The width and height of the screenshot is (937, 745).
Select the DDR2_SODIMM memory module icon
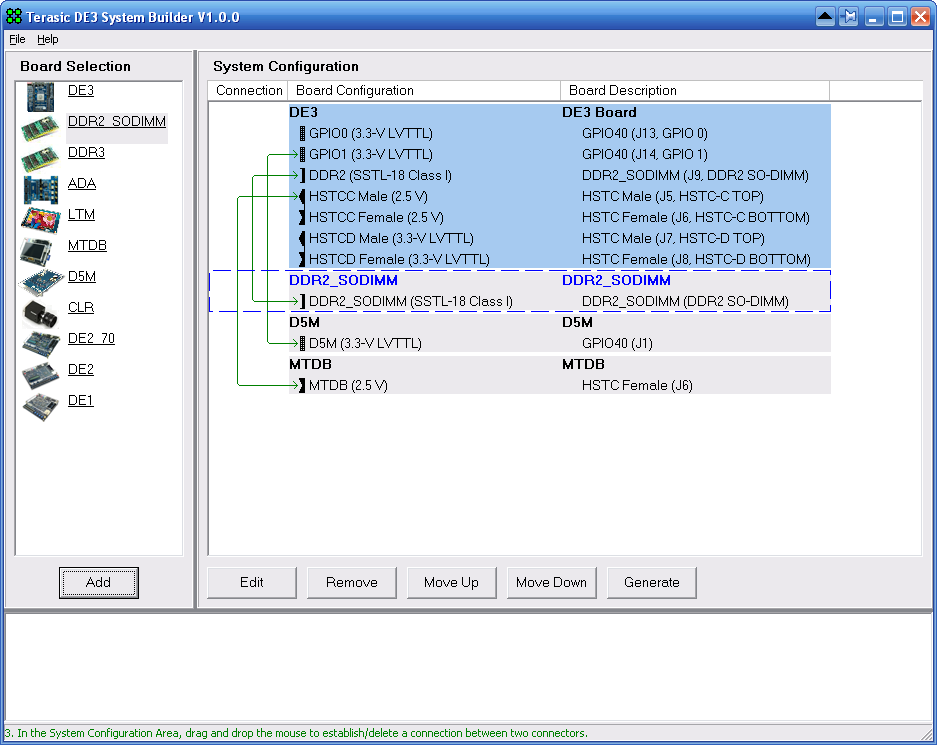[40, 128]
